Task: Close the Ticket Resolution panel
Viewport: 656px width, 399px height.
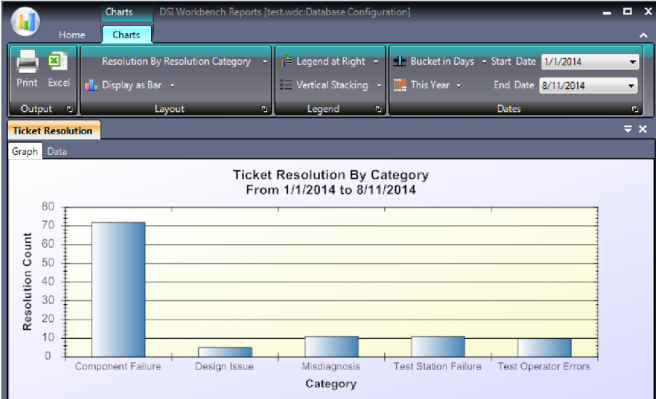Action: (643, 129)
